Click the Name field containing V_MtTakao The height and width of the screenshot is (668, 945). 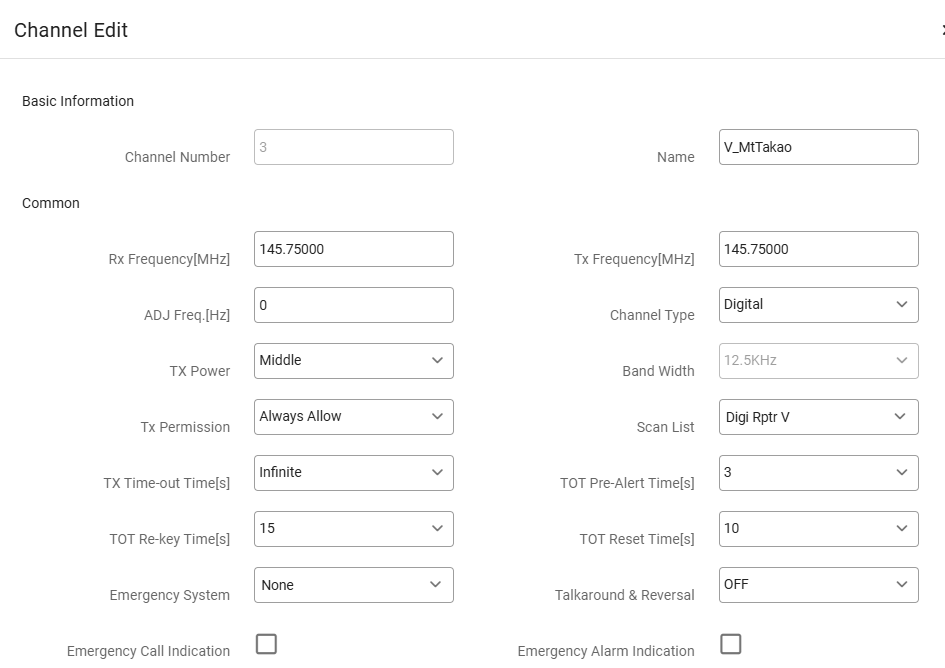818,147
